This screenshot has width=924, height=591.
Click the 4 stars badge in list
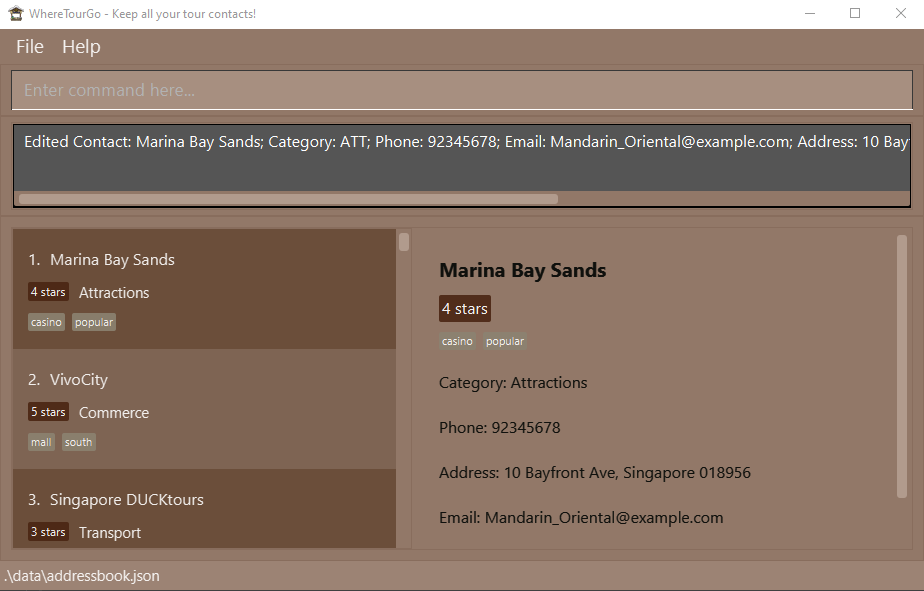click(48, 292)
